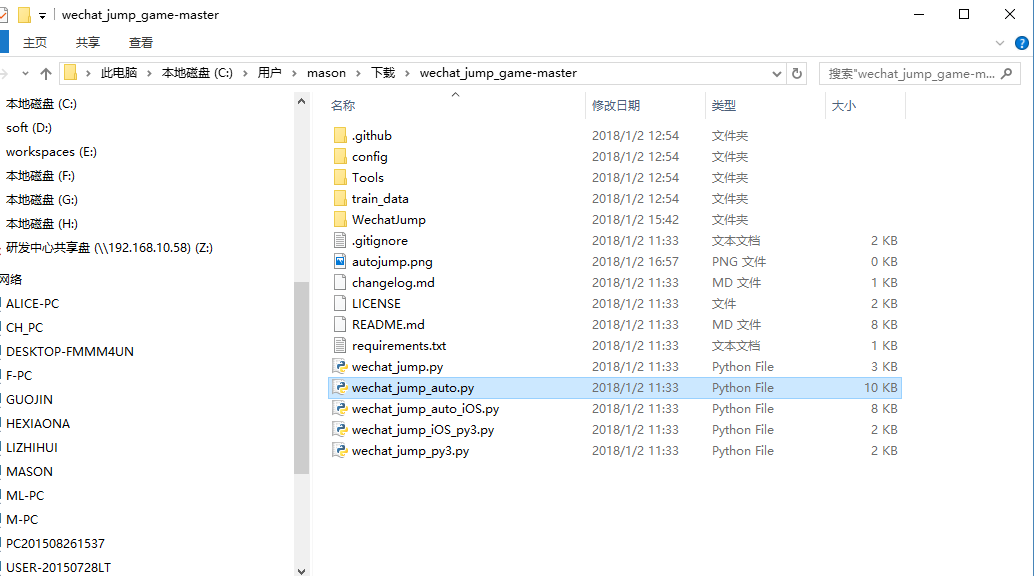Screen dimensions: 1034x576
Task: Go to 用户 breadcrumb in address bar
Action: (x=270, y=73)
